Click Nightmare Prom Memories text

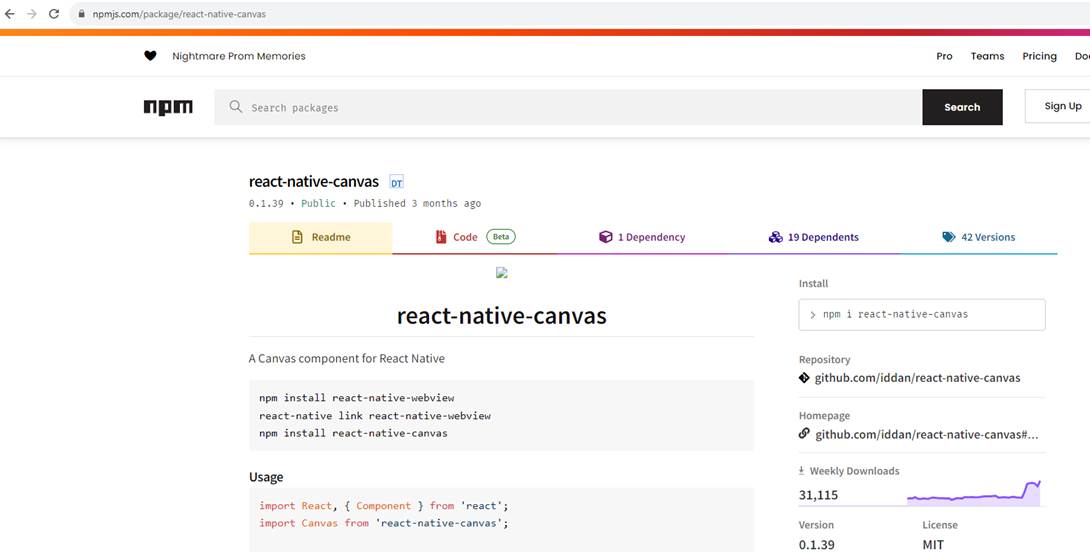coord(238,56)
